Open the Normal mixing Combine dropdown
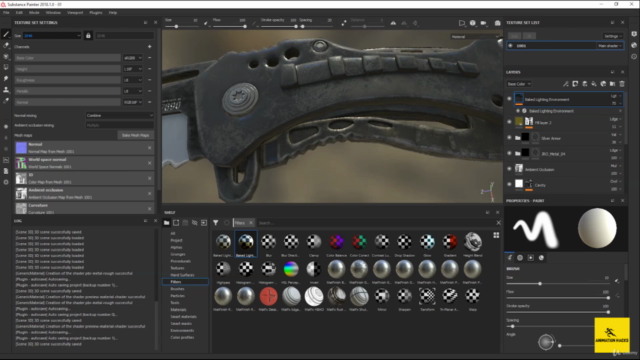Screen dimensions: 640x360 120,116
